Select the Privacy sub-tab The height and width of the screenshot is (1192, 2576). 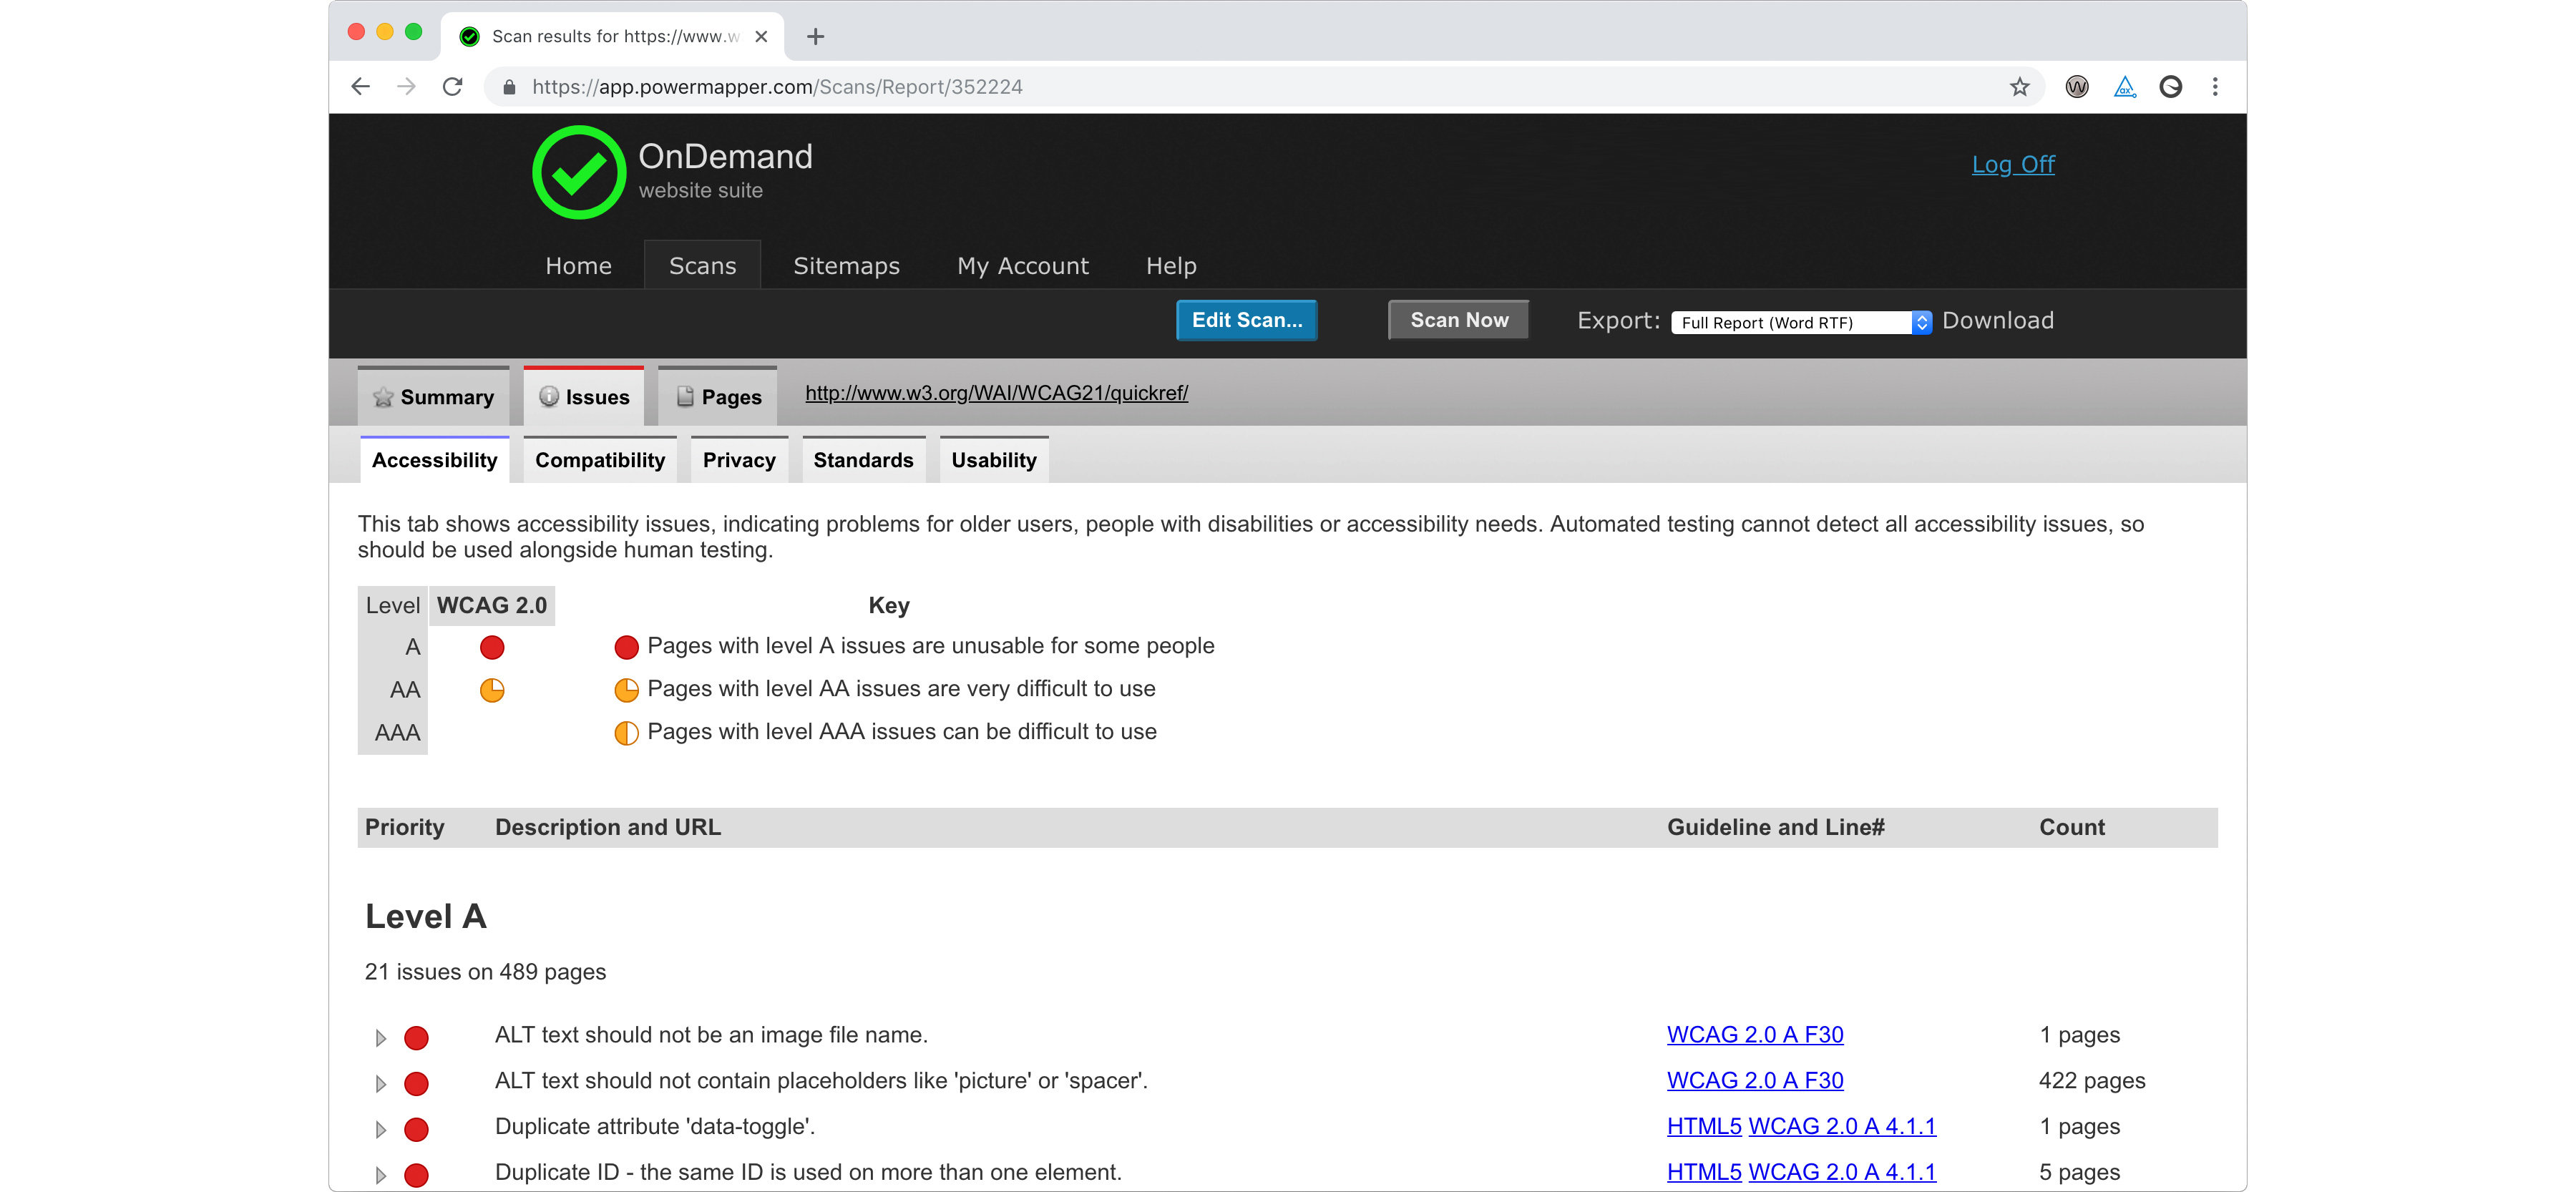click(739, 459)
